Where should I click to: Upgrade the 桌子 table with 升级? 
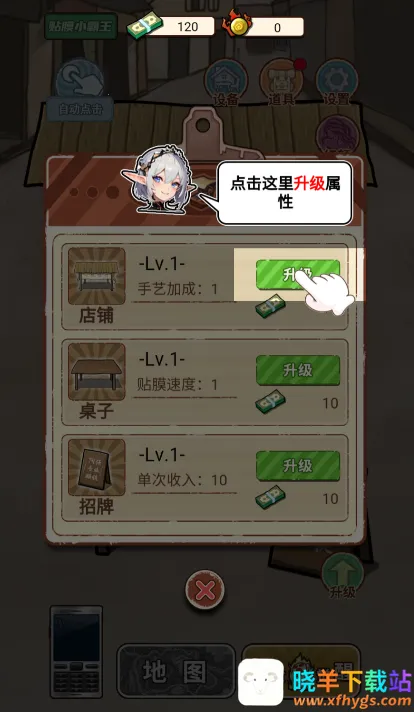click(x=297, y=370)
